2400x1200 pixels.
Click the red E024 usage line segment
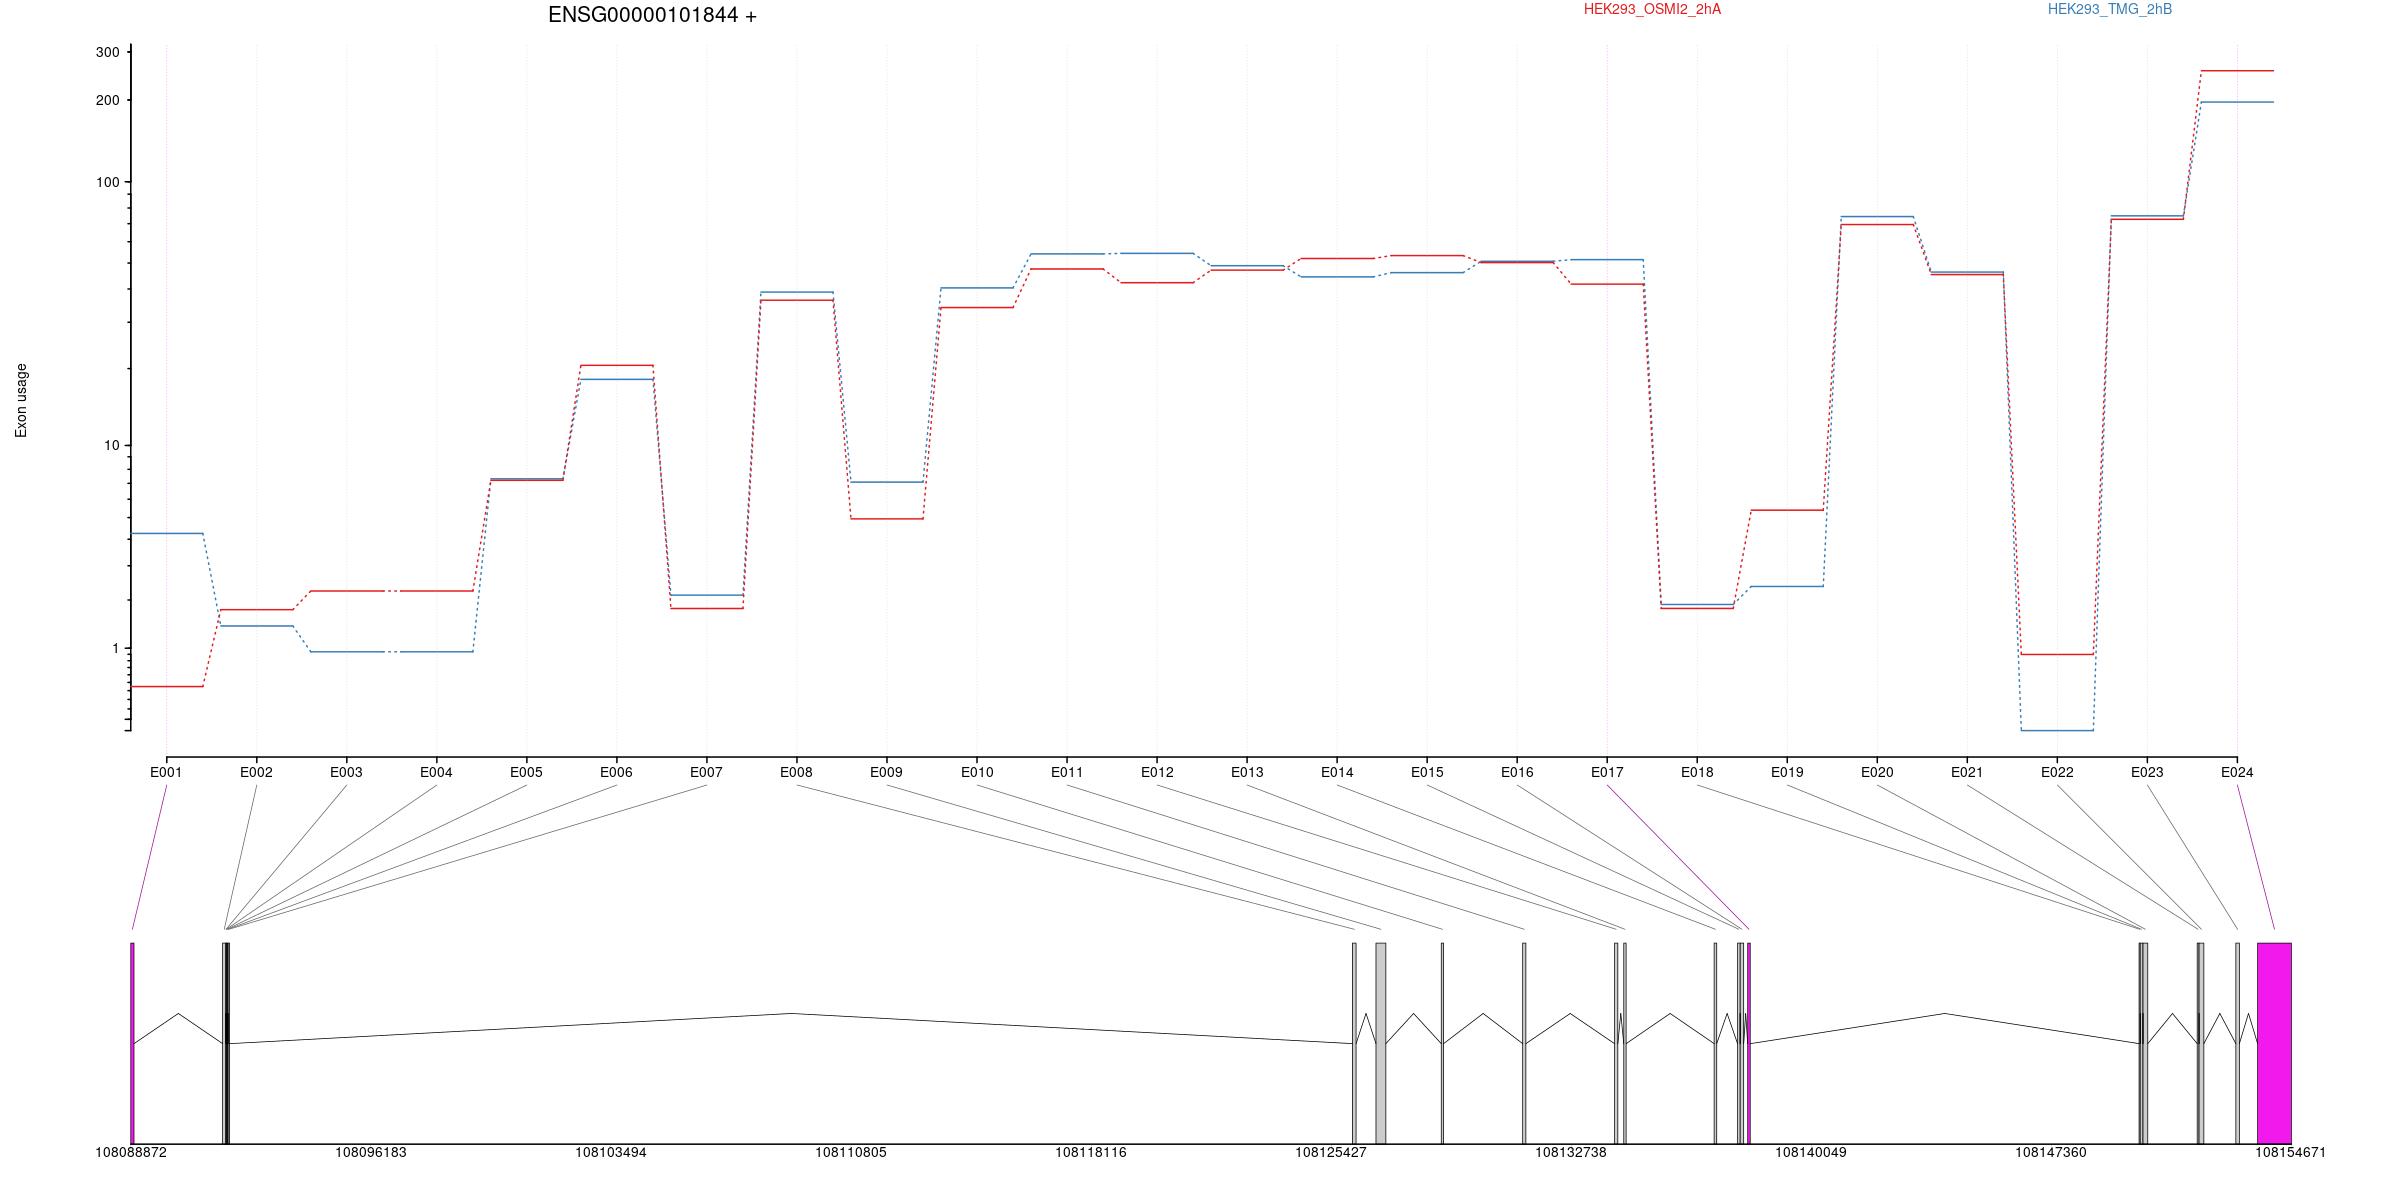(2237, 71)
